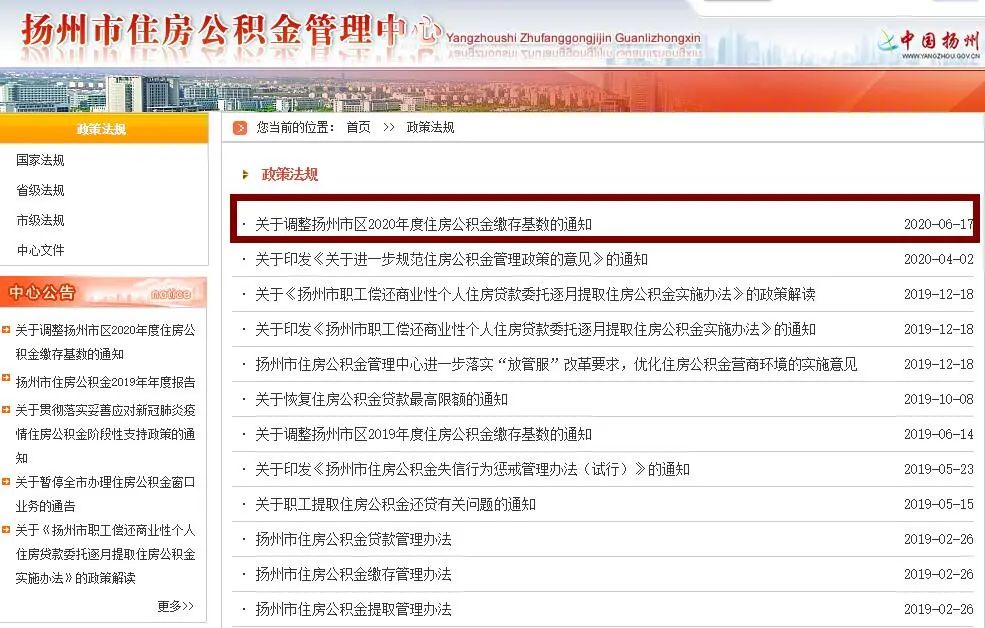Open the highlighted 2020年度缴存基数 notice
This screenshot has height=628, width=985.
[423, 224]
